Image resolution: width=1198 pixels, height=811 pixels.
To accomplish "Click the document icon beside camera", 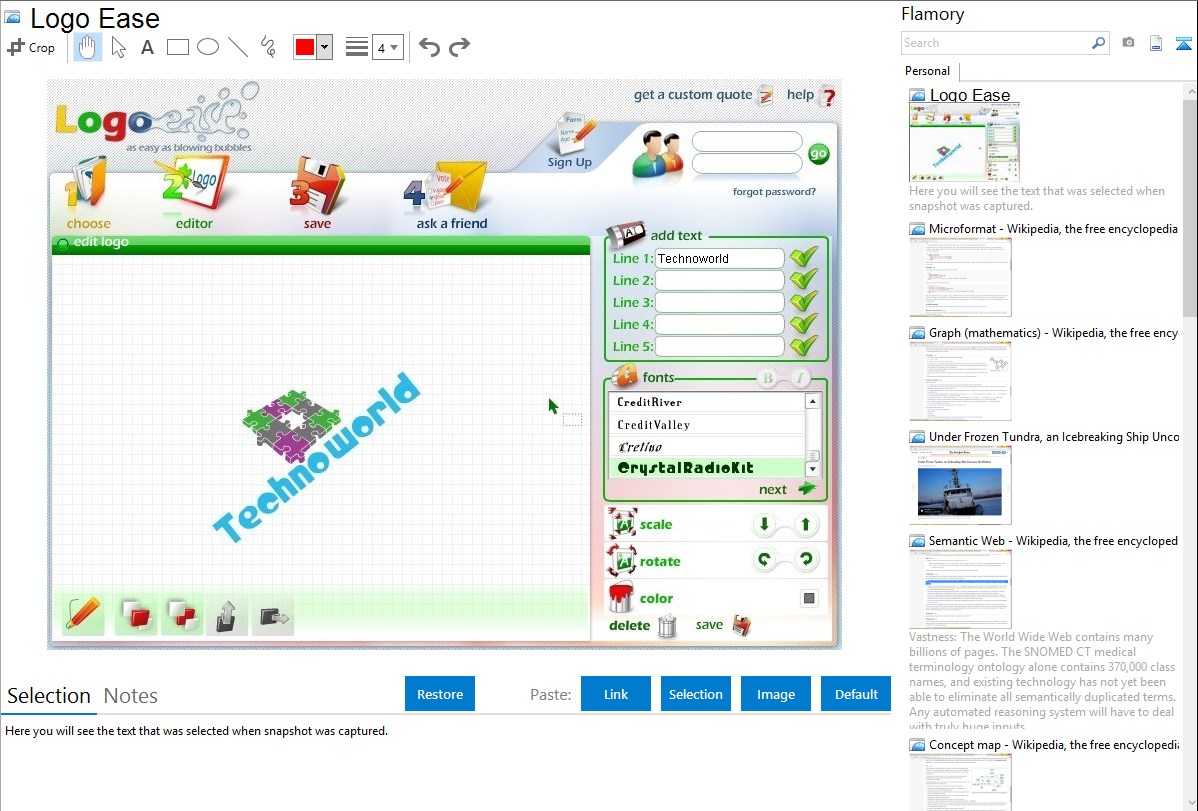I will [1156, 43].
